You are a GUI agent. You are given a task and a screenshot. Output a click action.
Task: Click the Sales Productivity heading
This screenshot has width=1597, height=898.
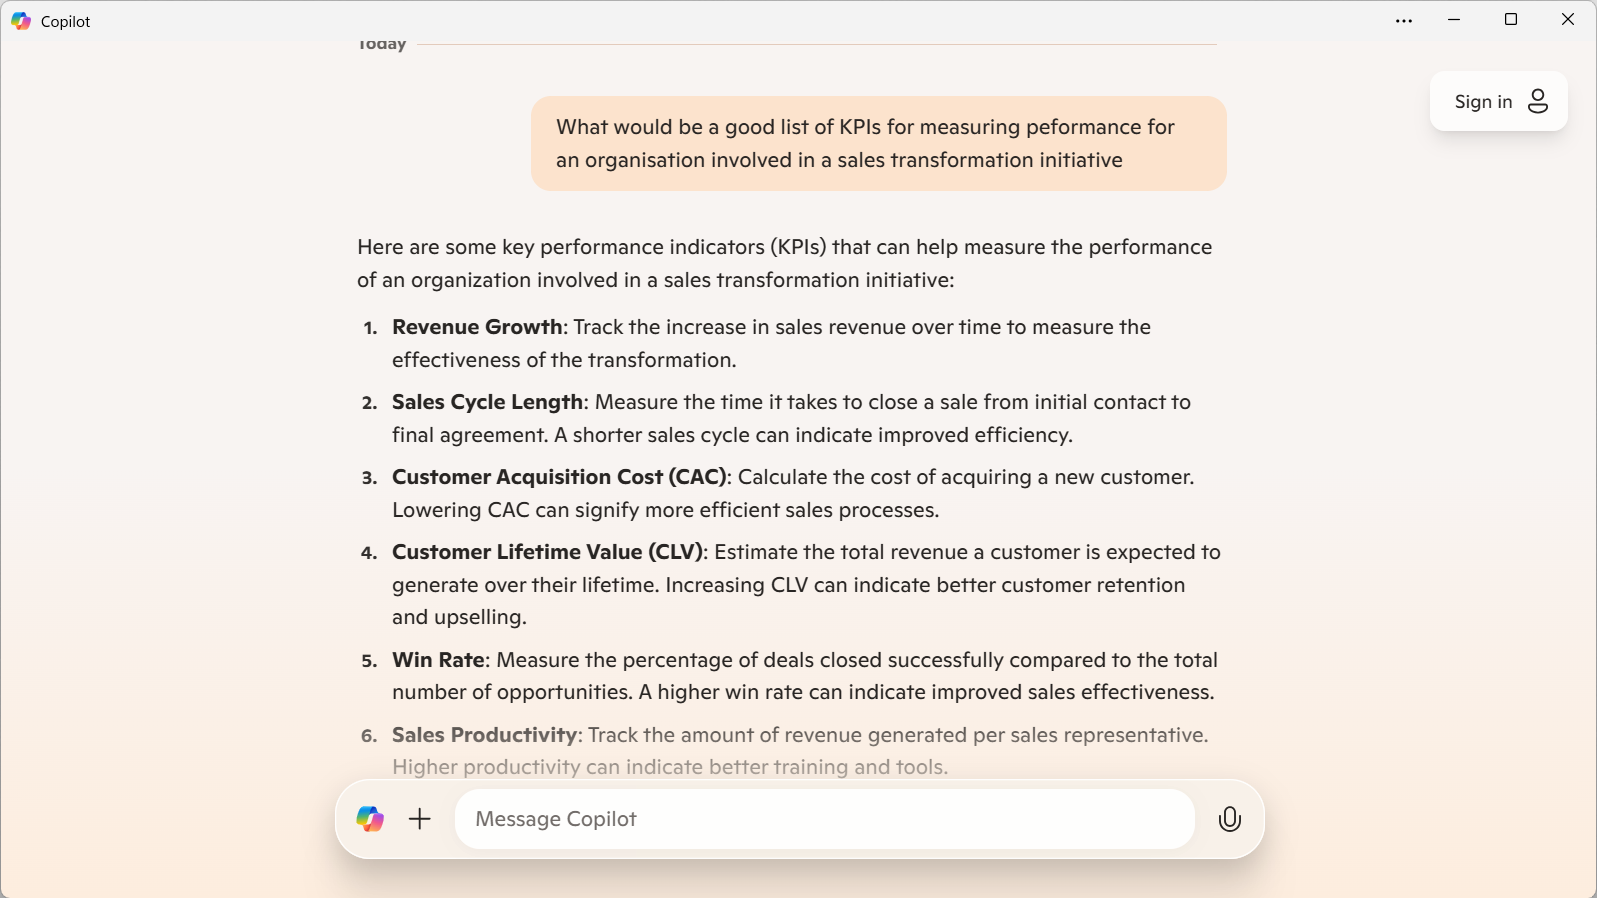pyautogui.click(x=484, y=735)
